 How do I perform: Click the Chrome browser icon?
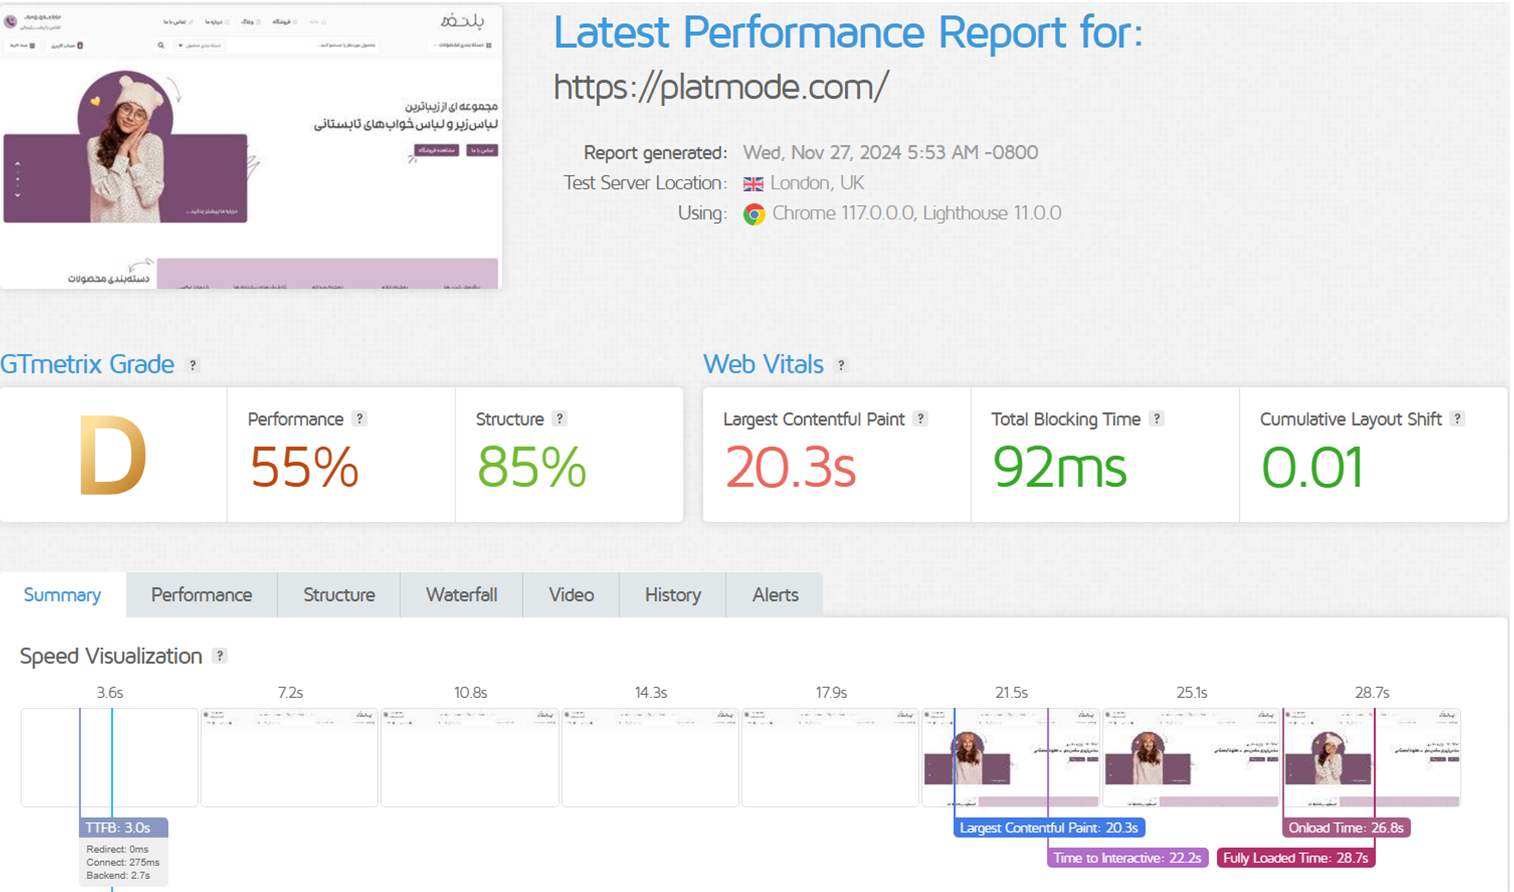pos(754,214)
